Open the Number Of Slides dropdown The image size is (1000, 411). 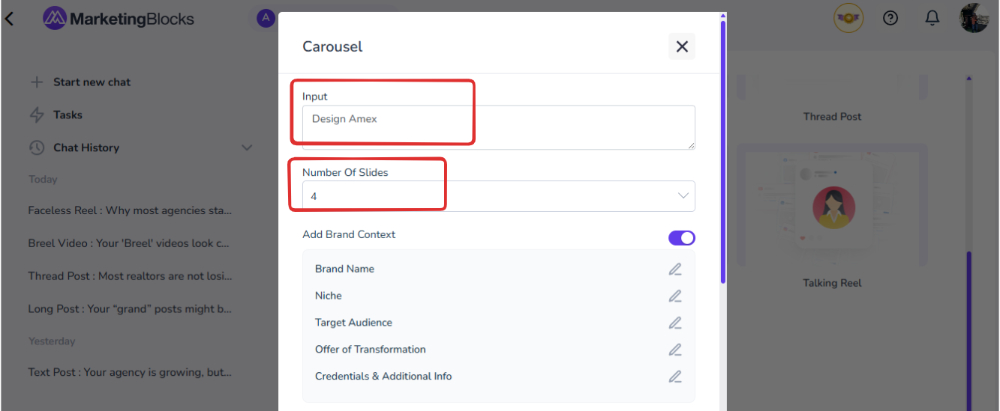tap(498, 196)
